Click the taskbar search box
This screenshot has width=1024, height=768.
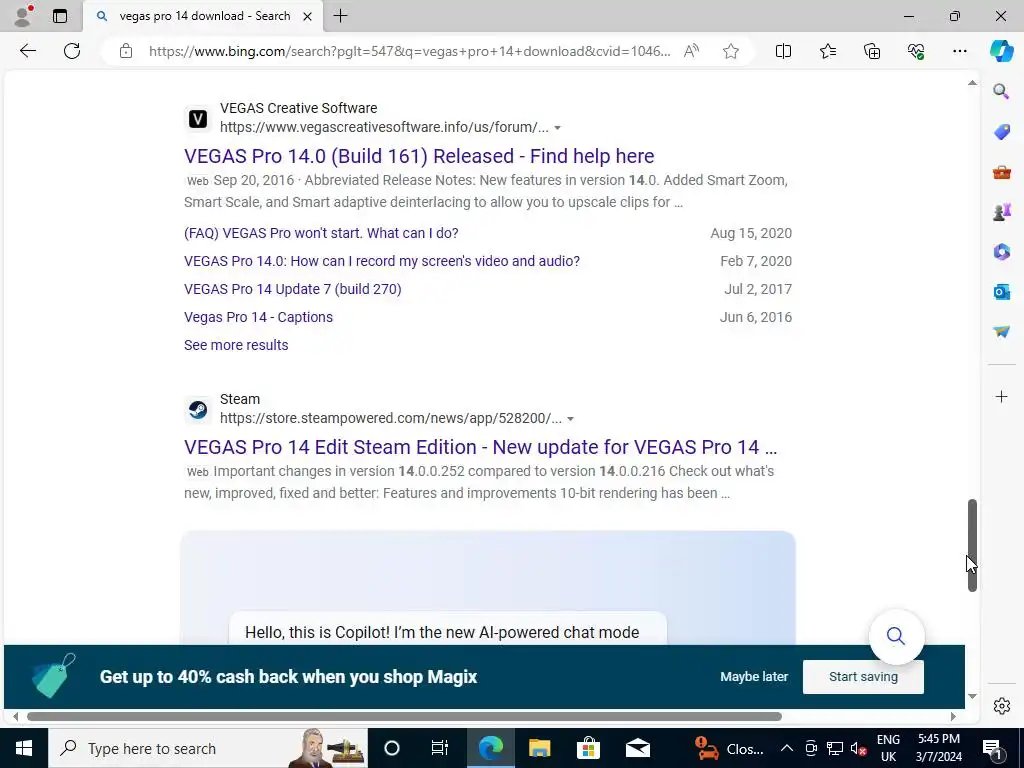point(208,748)
